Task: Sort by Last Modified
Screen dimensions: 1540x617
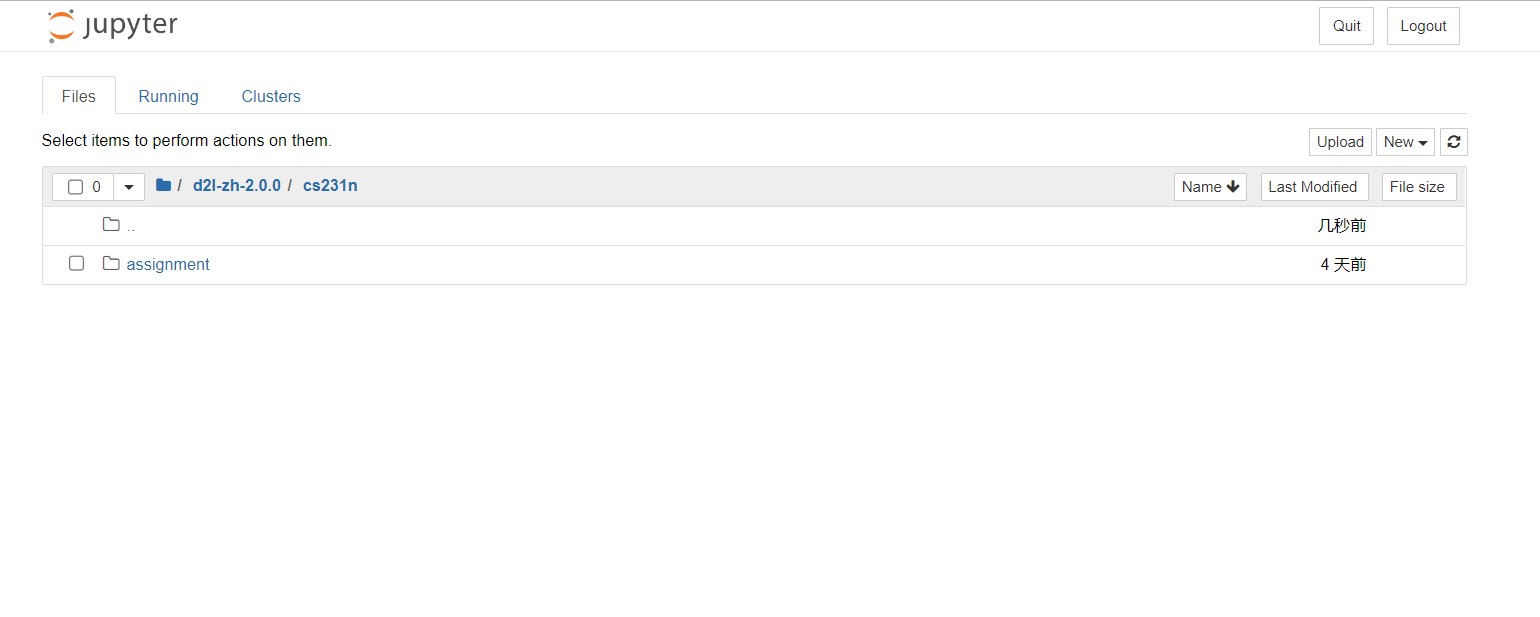Action: tap(1314, 187)
